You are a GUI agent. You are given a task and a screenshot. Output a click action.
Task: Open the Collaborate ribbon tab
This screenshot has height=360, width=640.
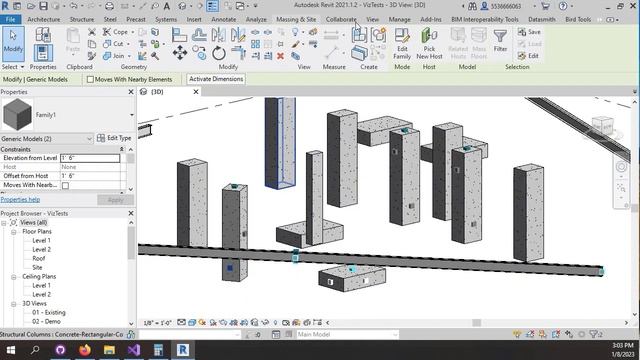pos(341,19)
